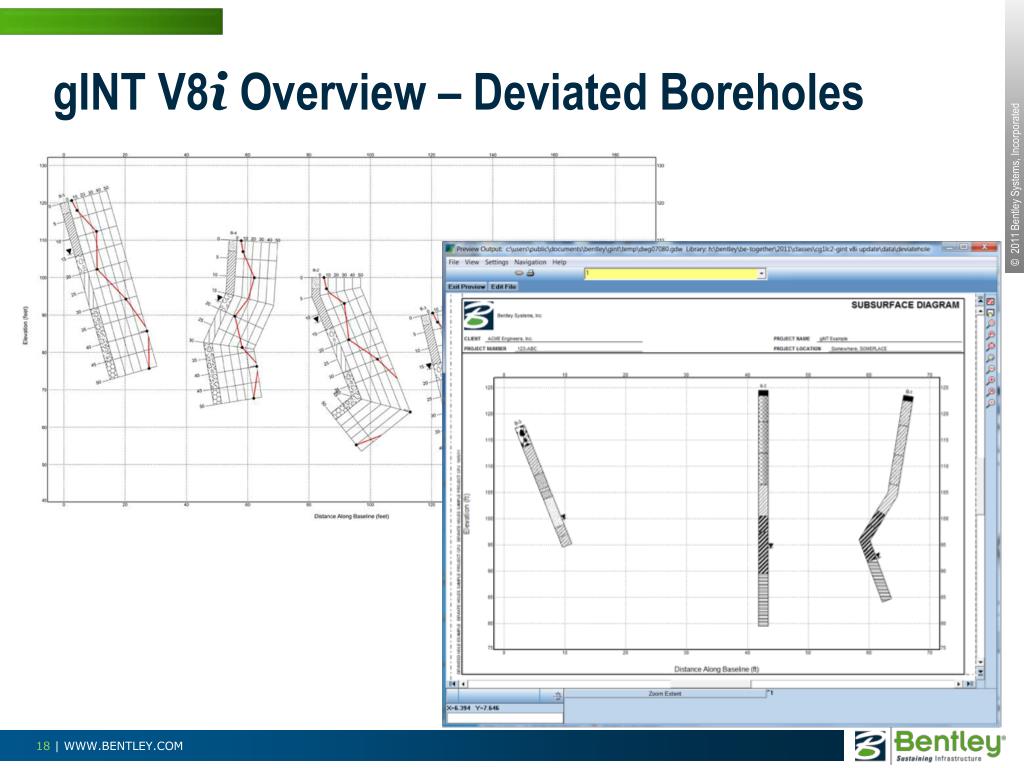Click the 123-ABC project number

point(527,349)
